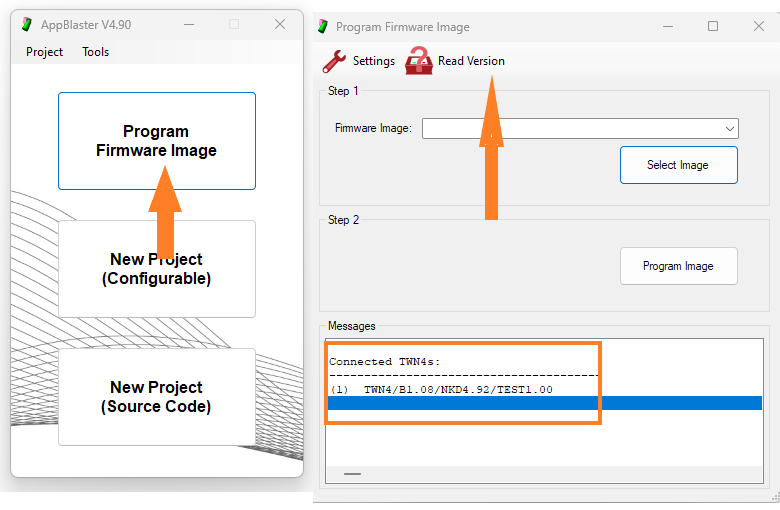Open the Tools menu in AppBlaster
This screenshot has height=510, width=780.
pos(96,52)
